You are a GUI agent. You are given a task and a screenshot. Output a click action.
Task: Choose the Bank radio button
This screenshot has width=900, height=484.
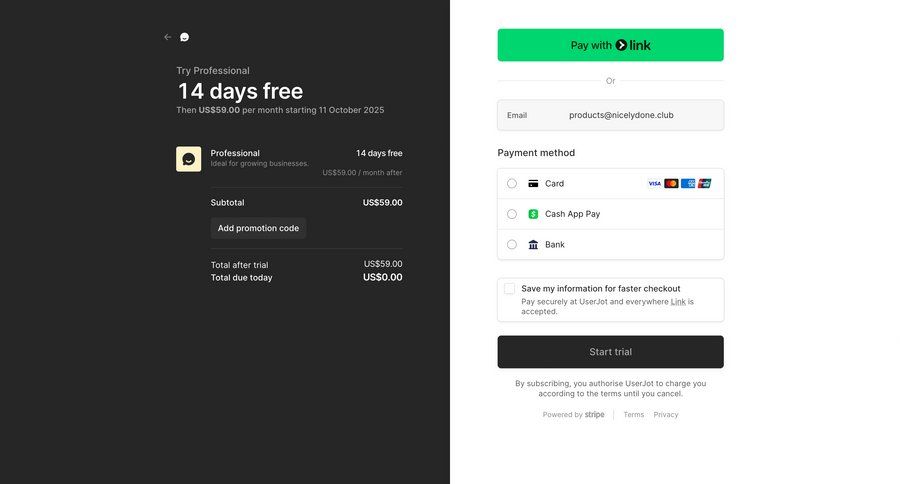tap(512, 245)
